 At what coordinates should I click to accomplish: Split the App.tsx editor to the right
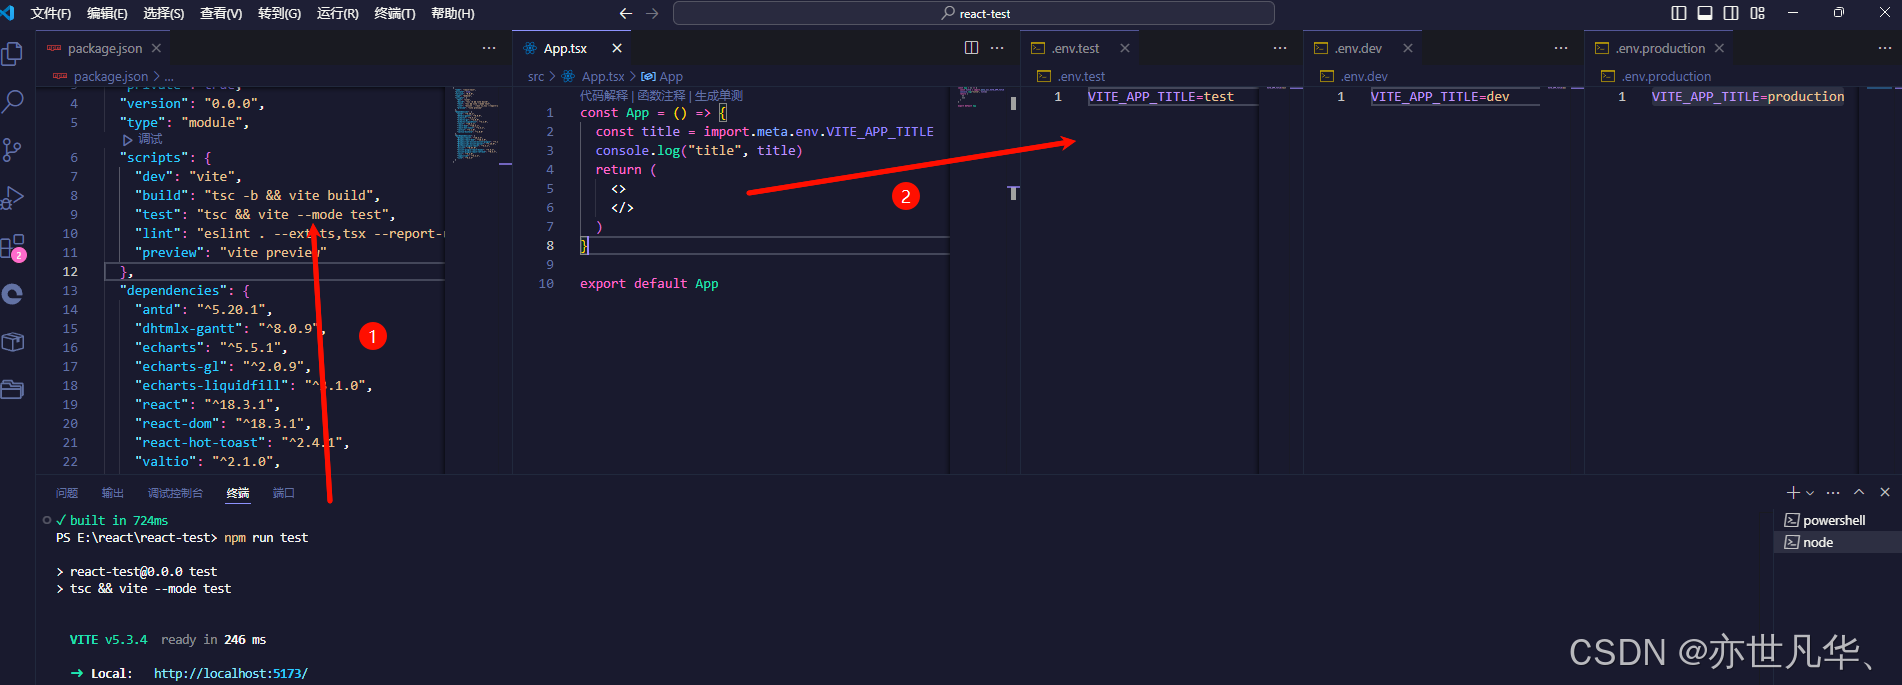pos(971,48)
